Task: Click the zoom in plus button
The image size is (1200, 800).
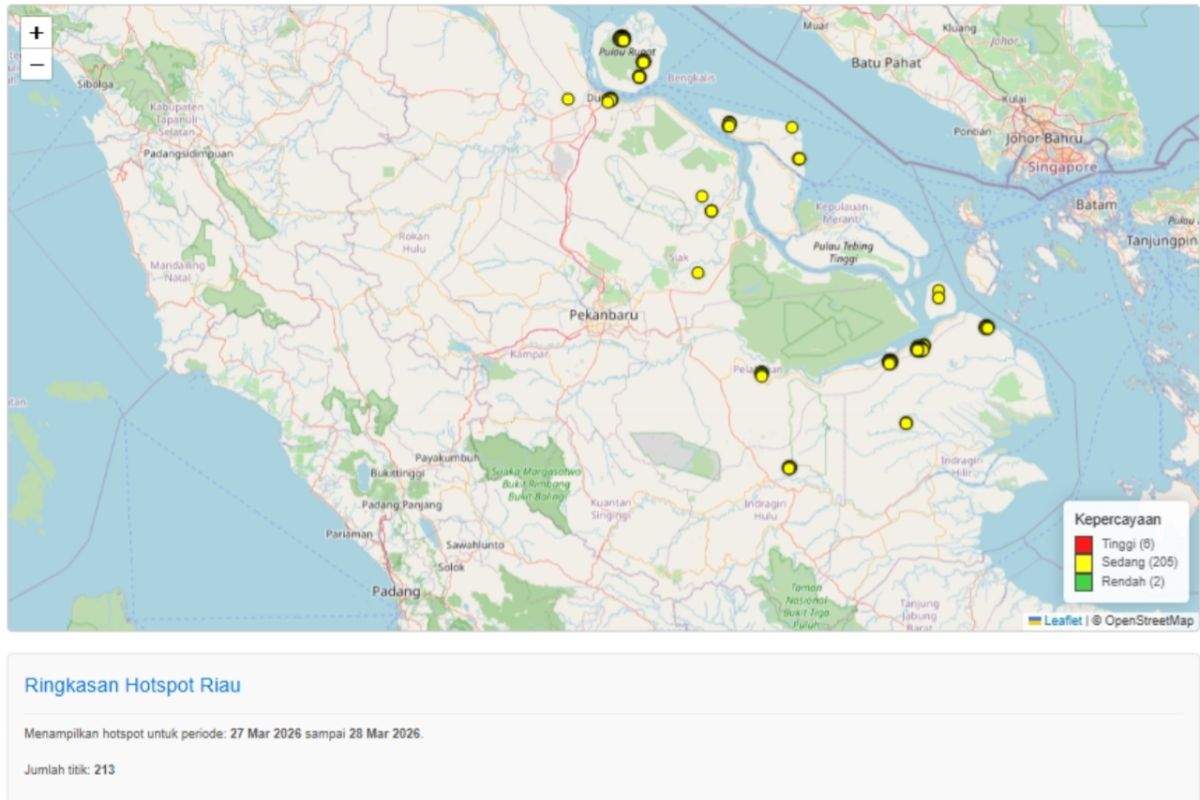Action: tap(36, 33)
